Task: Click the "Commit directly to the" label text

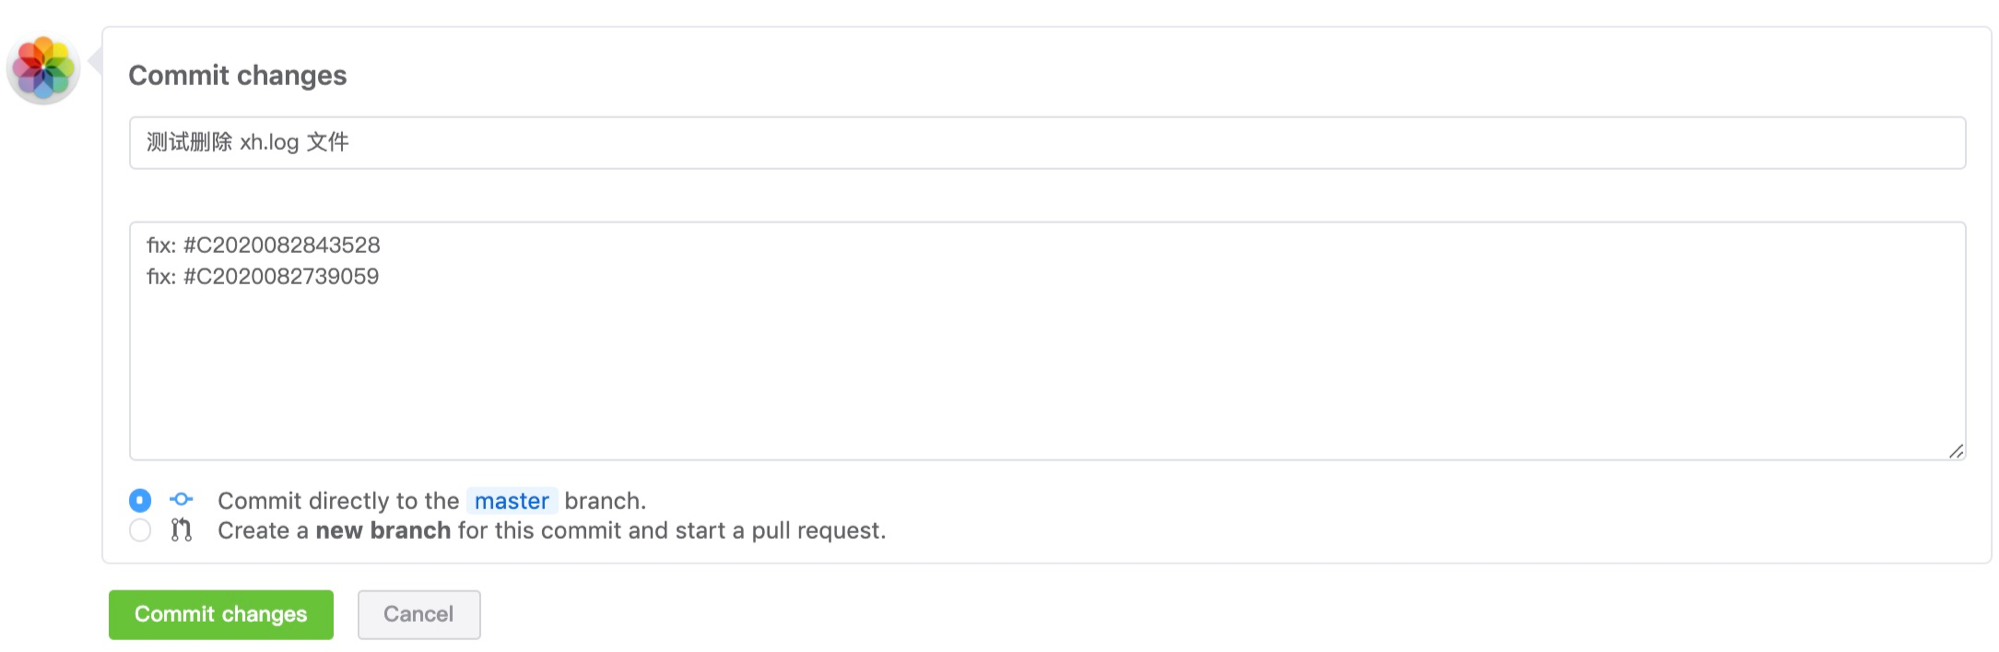Action: pyautogui.click(x=338, y=500)
